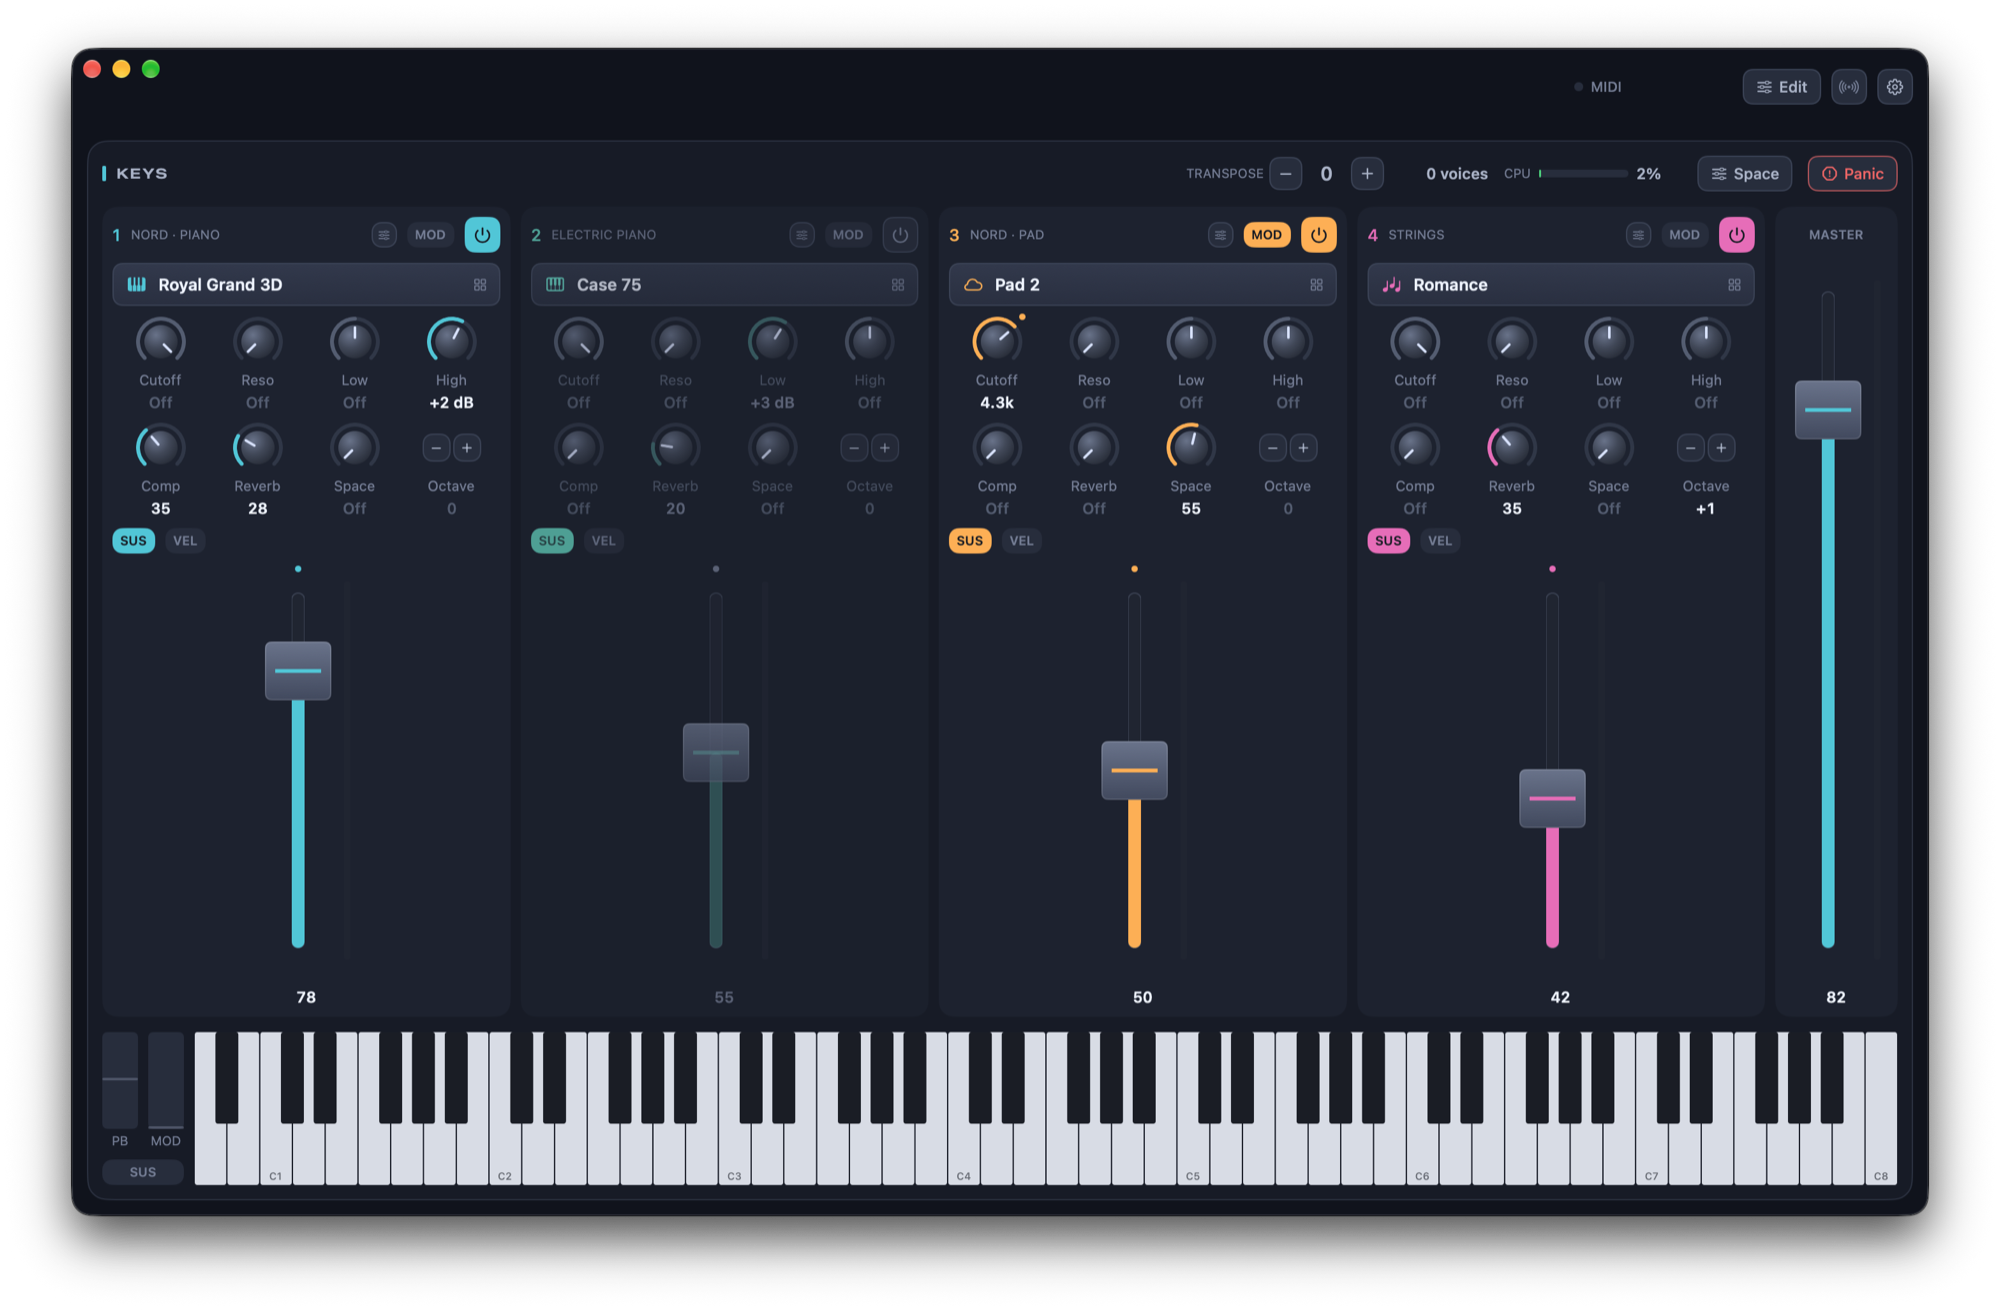2000x1310 pixels.
Task: Increase transpose with plus button
Action: coord(1367,174)
